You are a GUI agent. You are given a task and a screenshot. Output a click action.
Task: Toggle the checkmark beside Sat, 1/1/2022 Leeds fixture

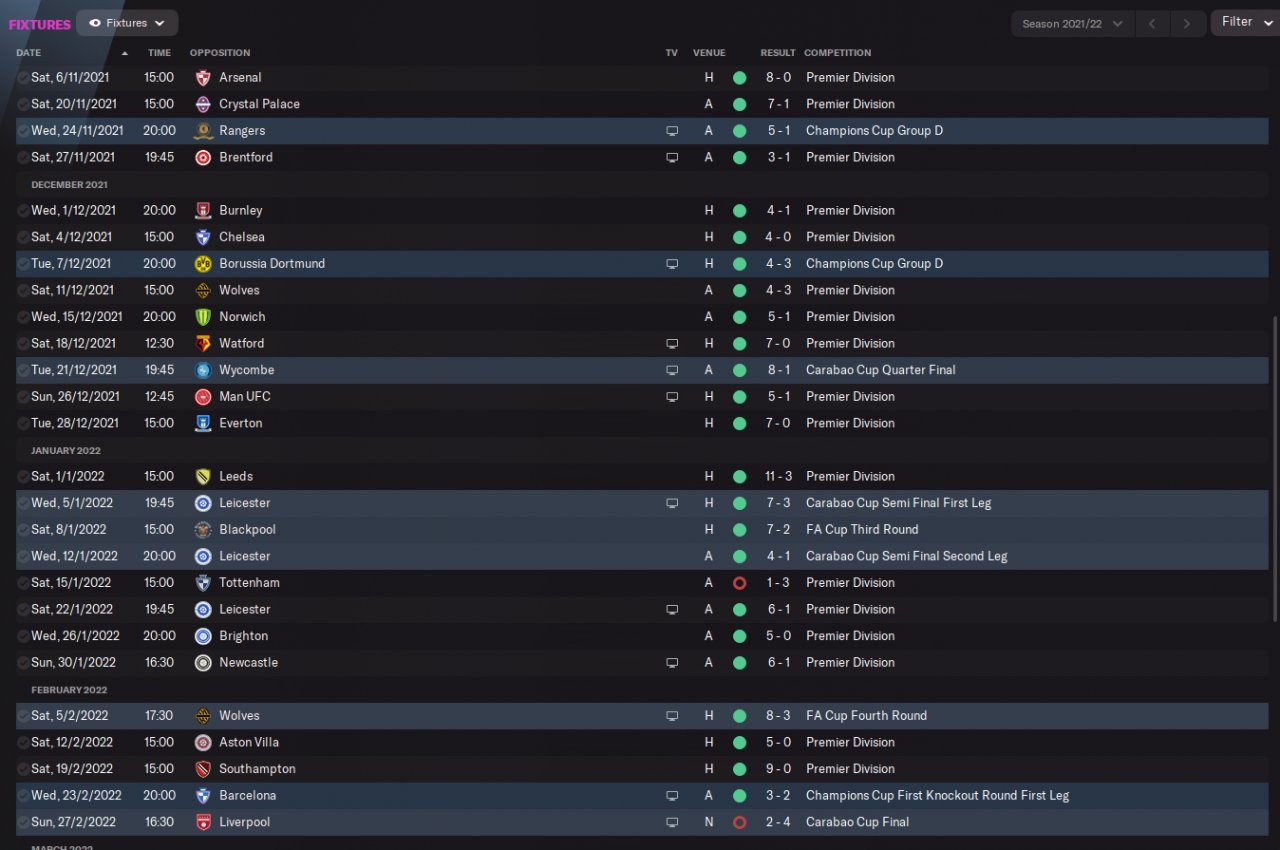22,477
